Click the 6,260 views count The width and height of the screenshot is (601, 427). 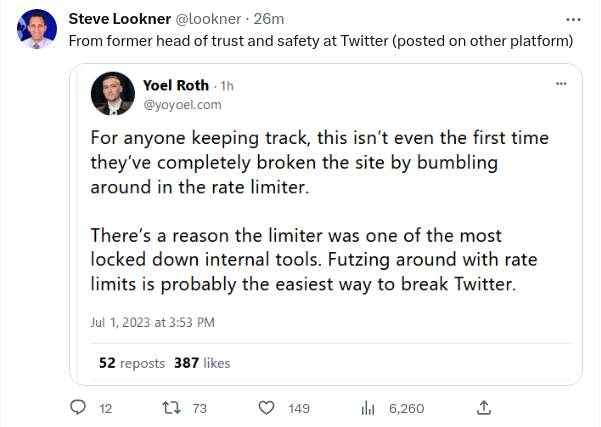[x=406, y=408]
